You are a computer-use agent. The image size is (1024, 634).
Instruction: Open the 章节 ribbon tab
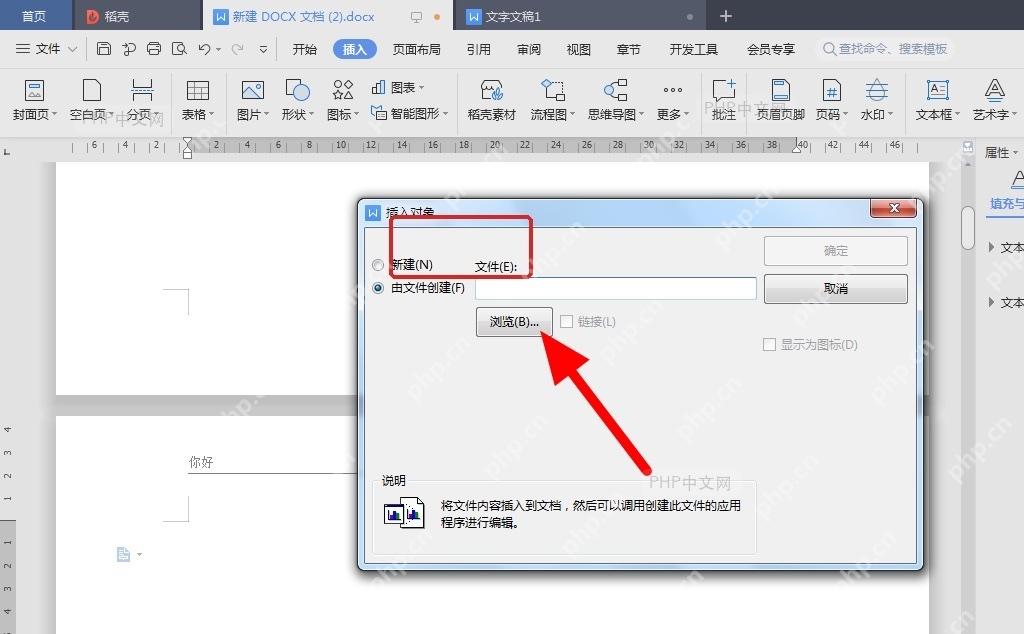click(x=628, y=49)
